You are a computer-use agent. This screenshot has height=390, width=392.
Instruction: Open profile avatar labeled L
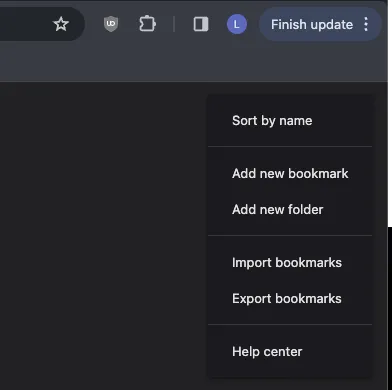tap(237, 24)
